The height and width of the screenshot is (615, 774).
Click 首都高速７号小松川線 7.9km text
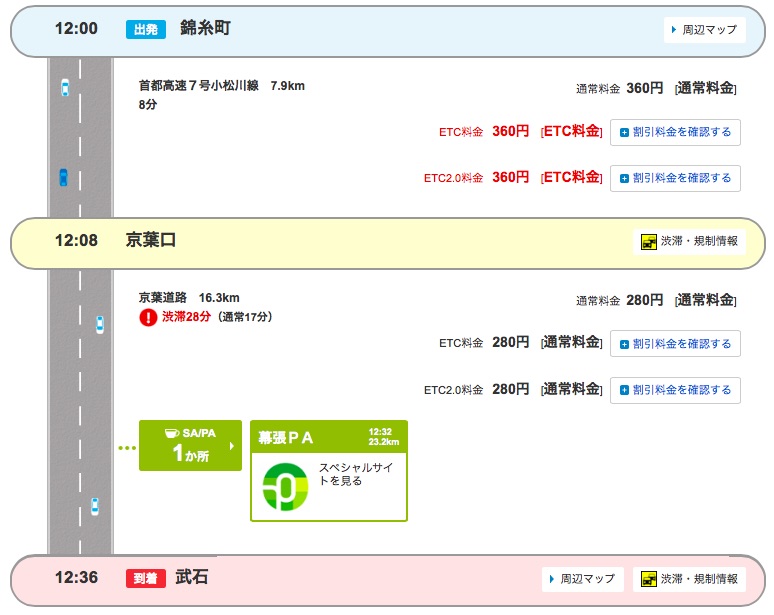click(x=222, y=86)
